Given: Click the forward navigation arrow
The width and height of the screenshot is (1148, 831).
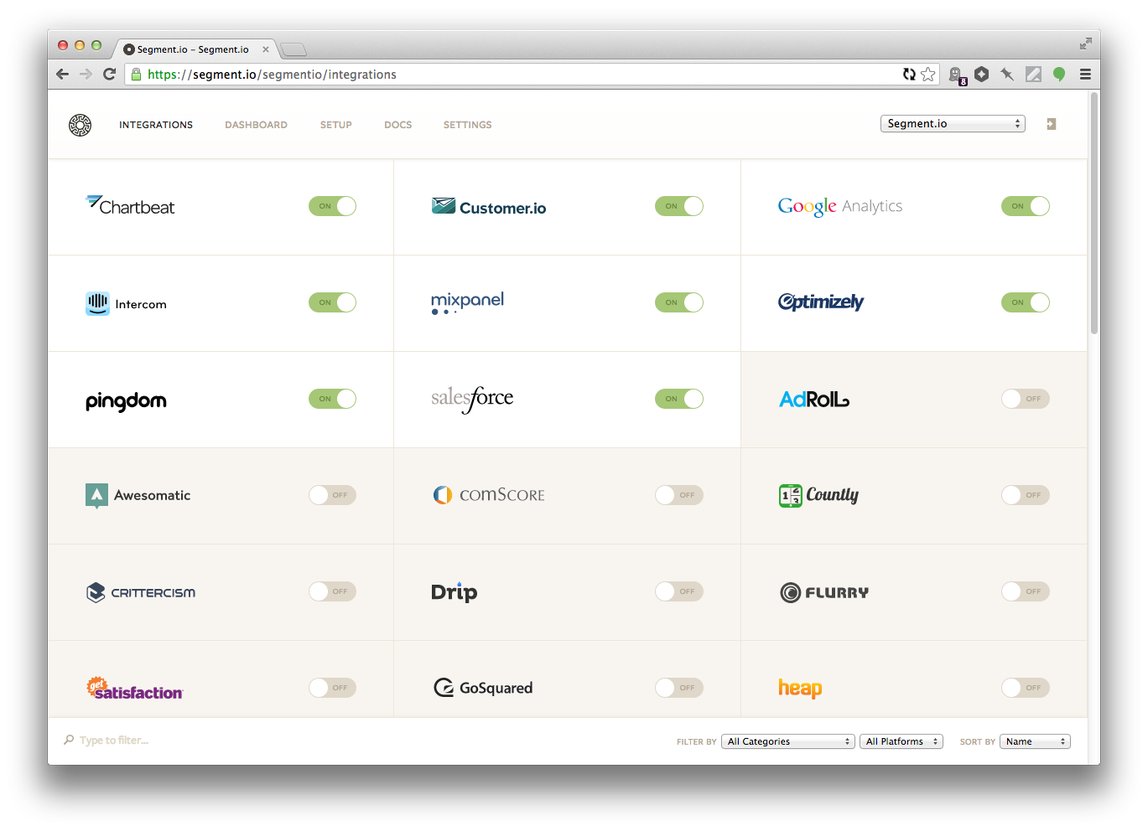Looking at the screenshot, I should tap(86, 74).
